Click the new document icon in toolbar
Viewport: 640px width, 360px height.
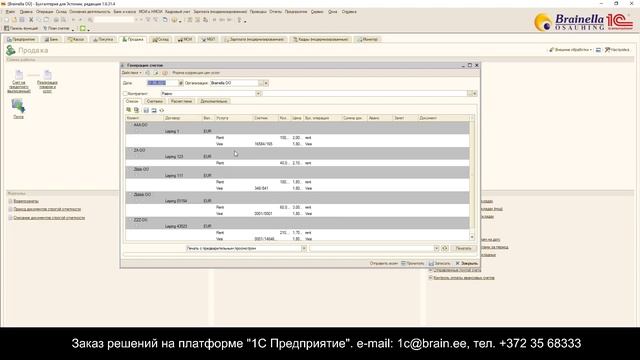[x=7, y=20]
